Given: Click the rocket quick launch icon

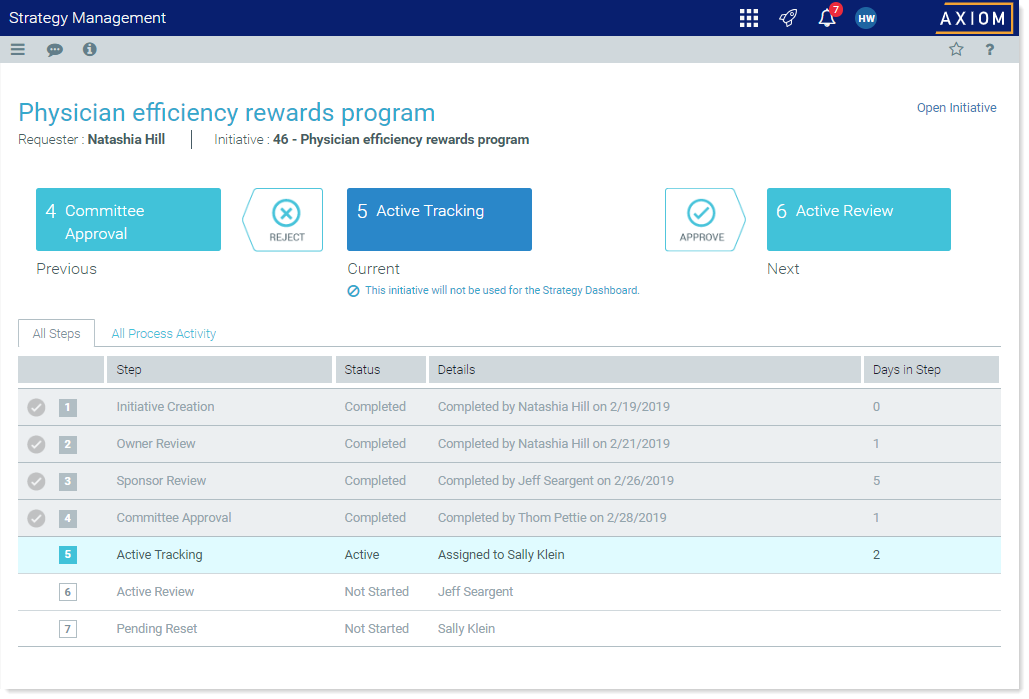Looking at the screenshot, I should click(788, 18).
